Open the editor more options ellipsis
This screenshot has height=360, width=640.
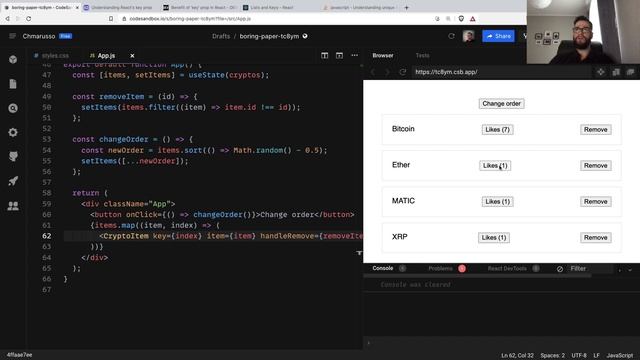pyautogui.click(x=354, y=56)
